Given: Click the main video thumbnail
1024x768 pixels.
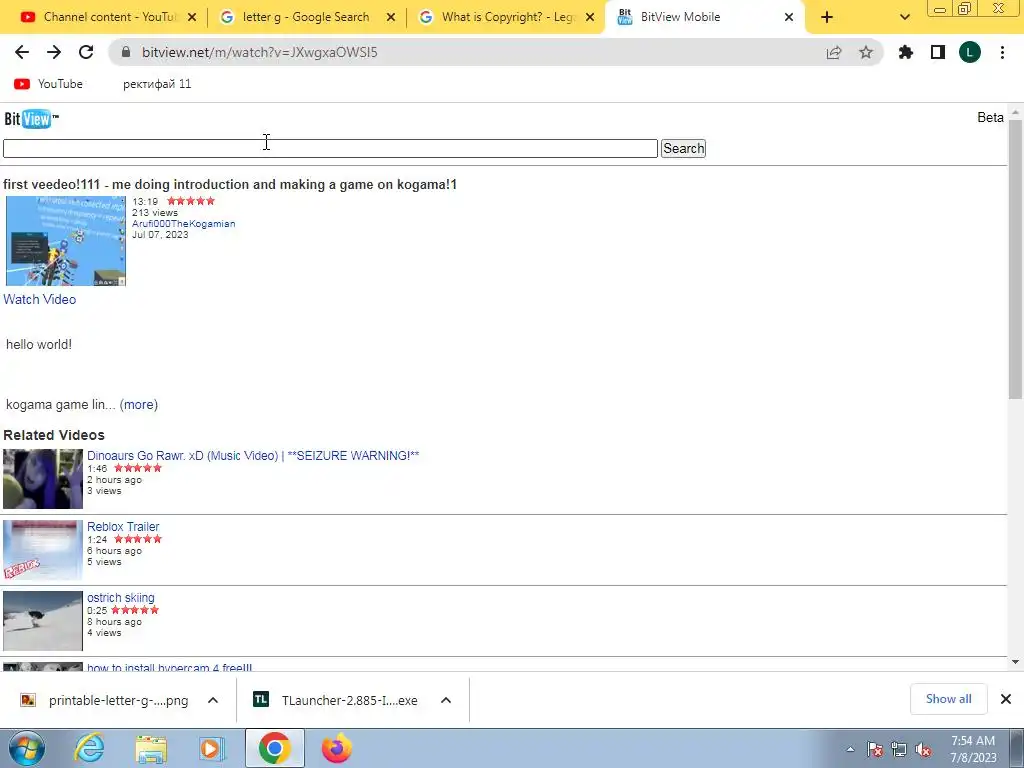Looking at the screenshot, I should click(65, 241).
